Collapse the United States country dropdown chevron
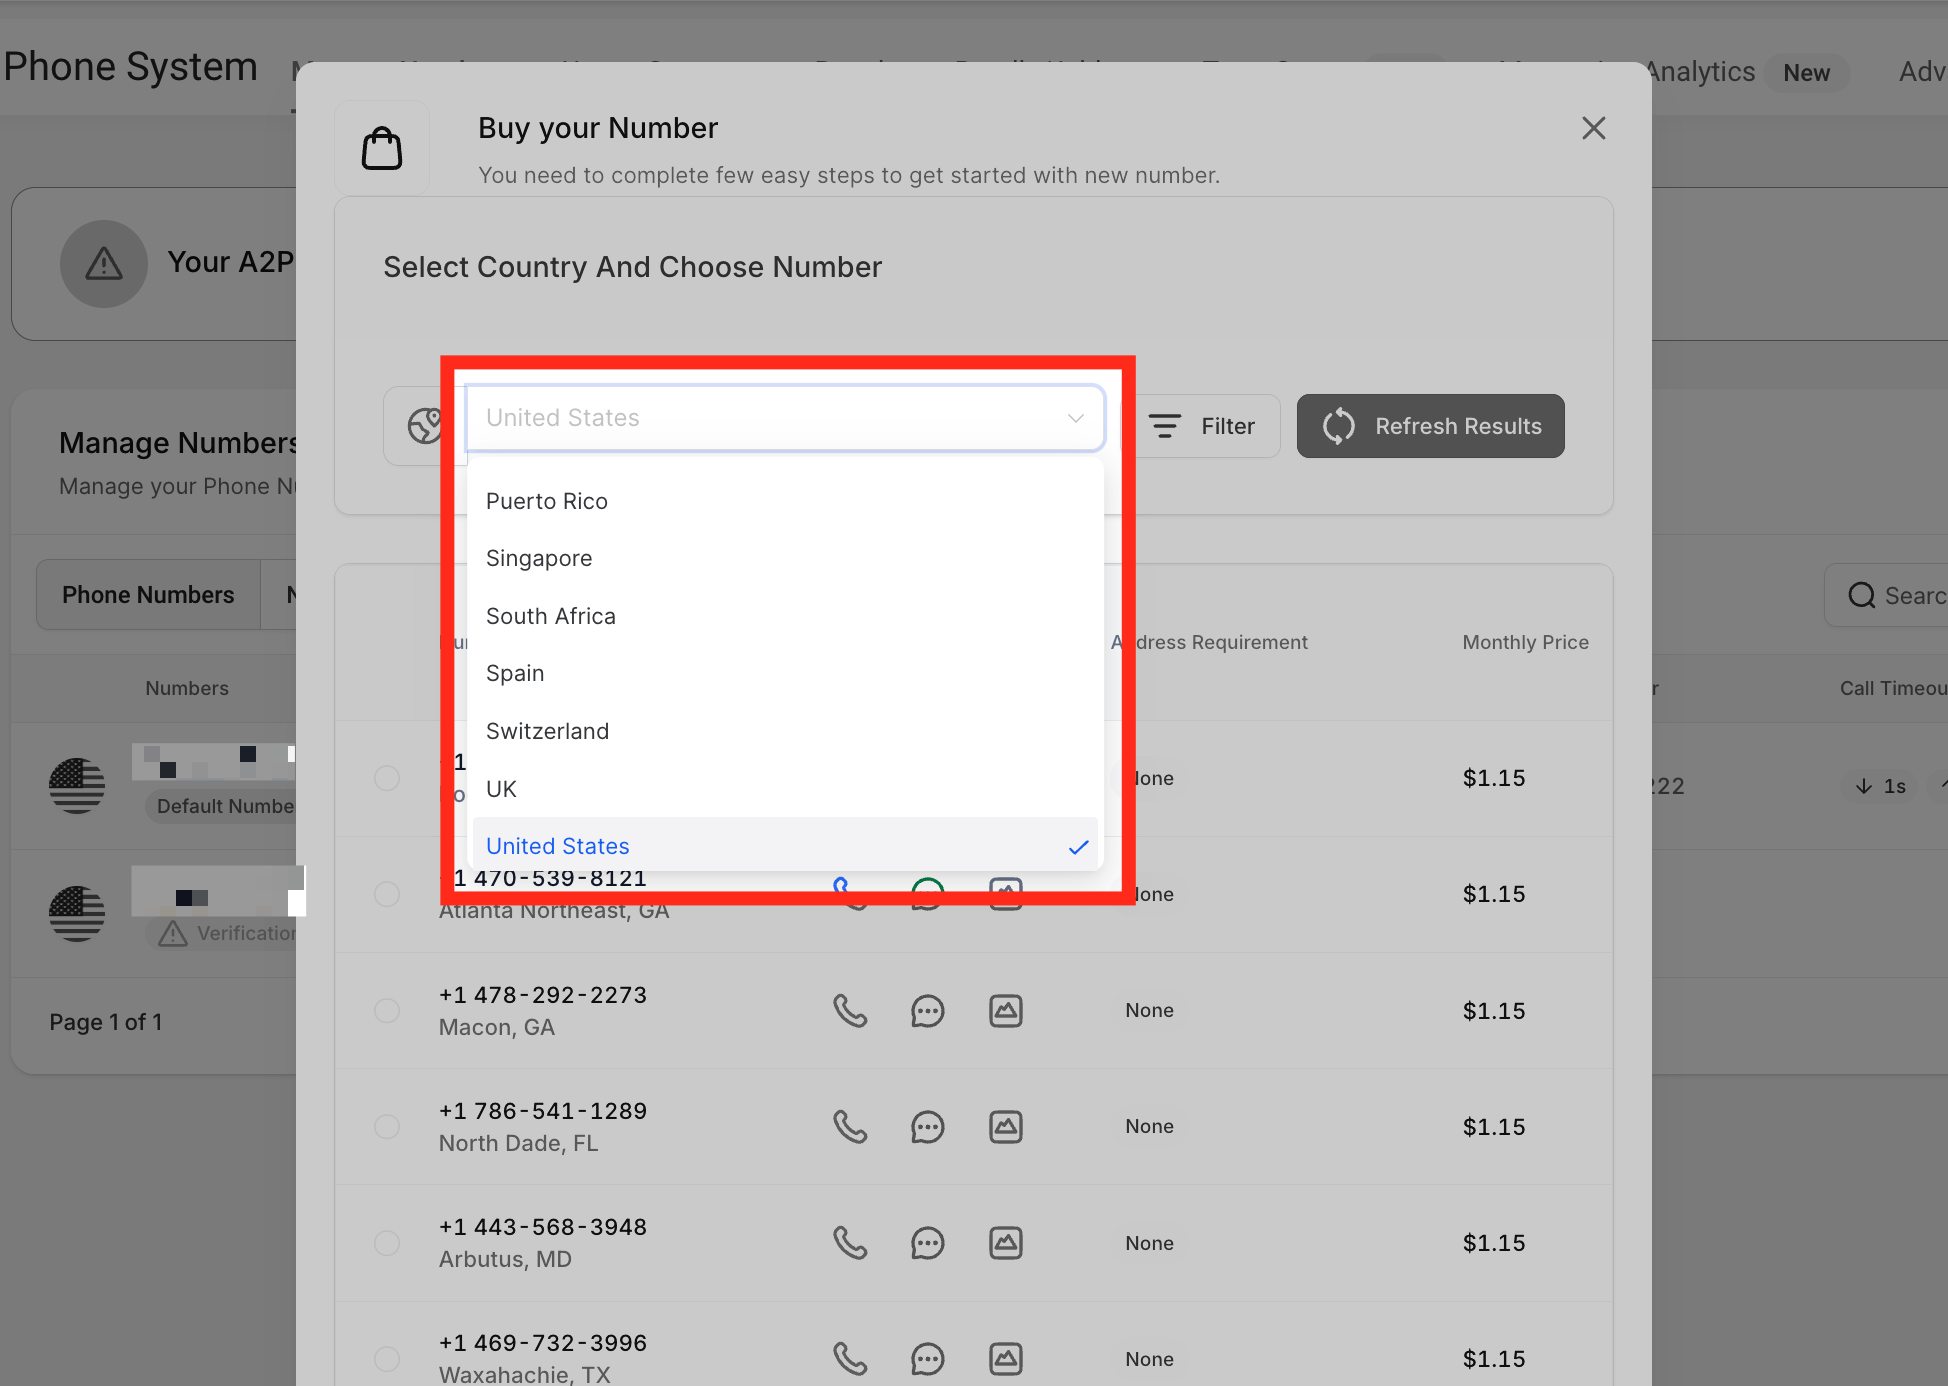 click(1076, 418)
